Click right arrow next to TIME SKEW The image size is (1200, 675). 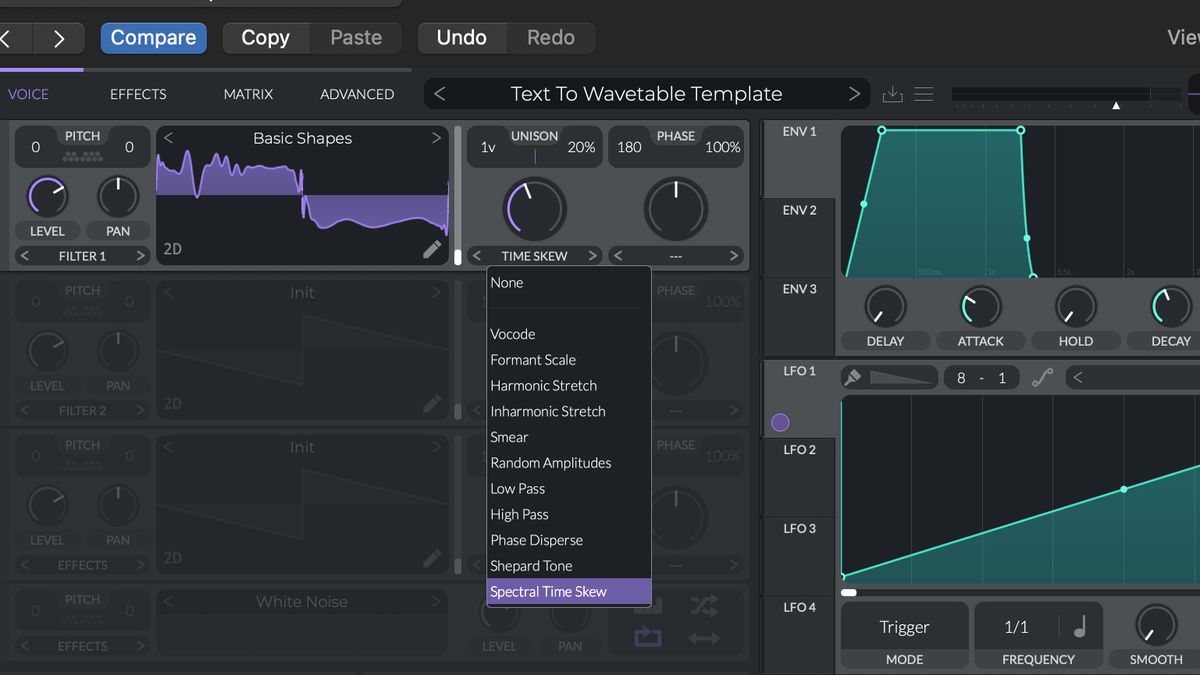click(592, 256)
